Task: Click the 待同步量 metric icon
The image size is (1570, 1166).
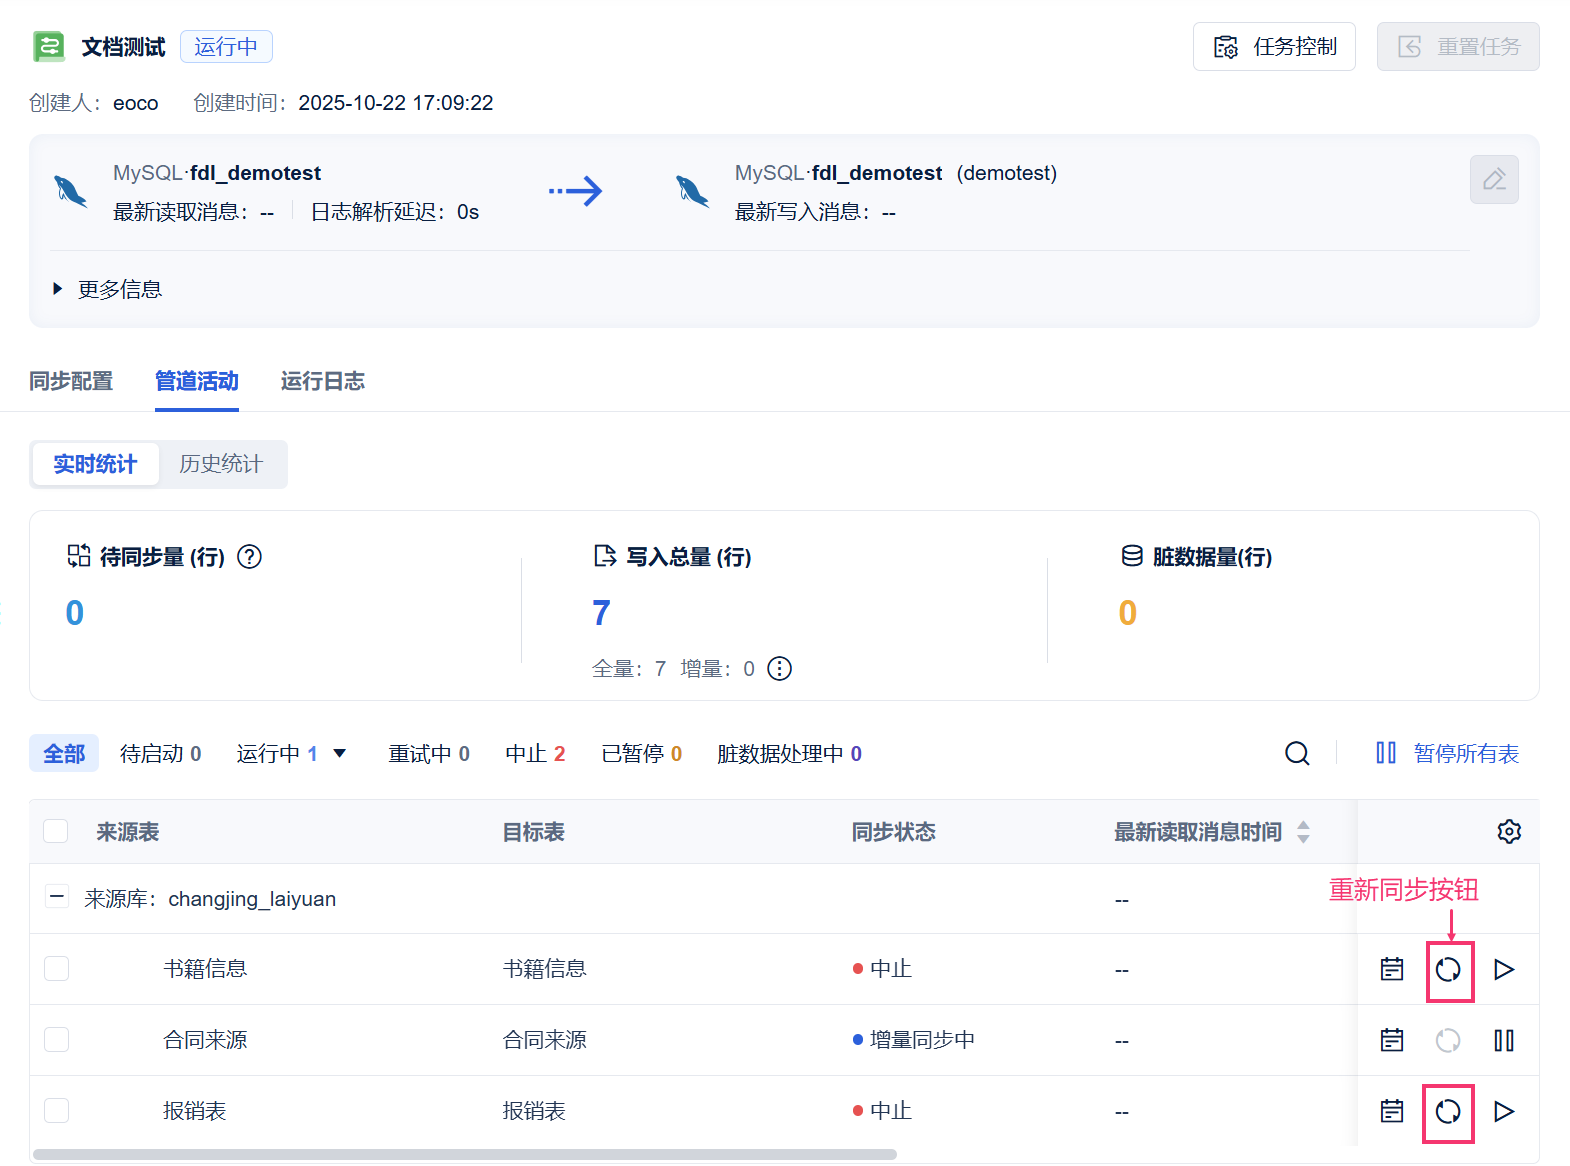Action: pyautogui.click(x=79, y=556)
